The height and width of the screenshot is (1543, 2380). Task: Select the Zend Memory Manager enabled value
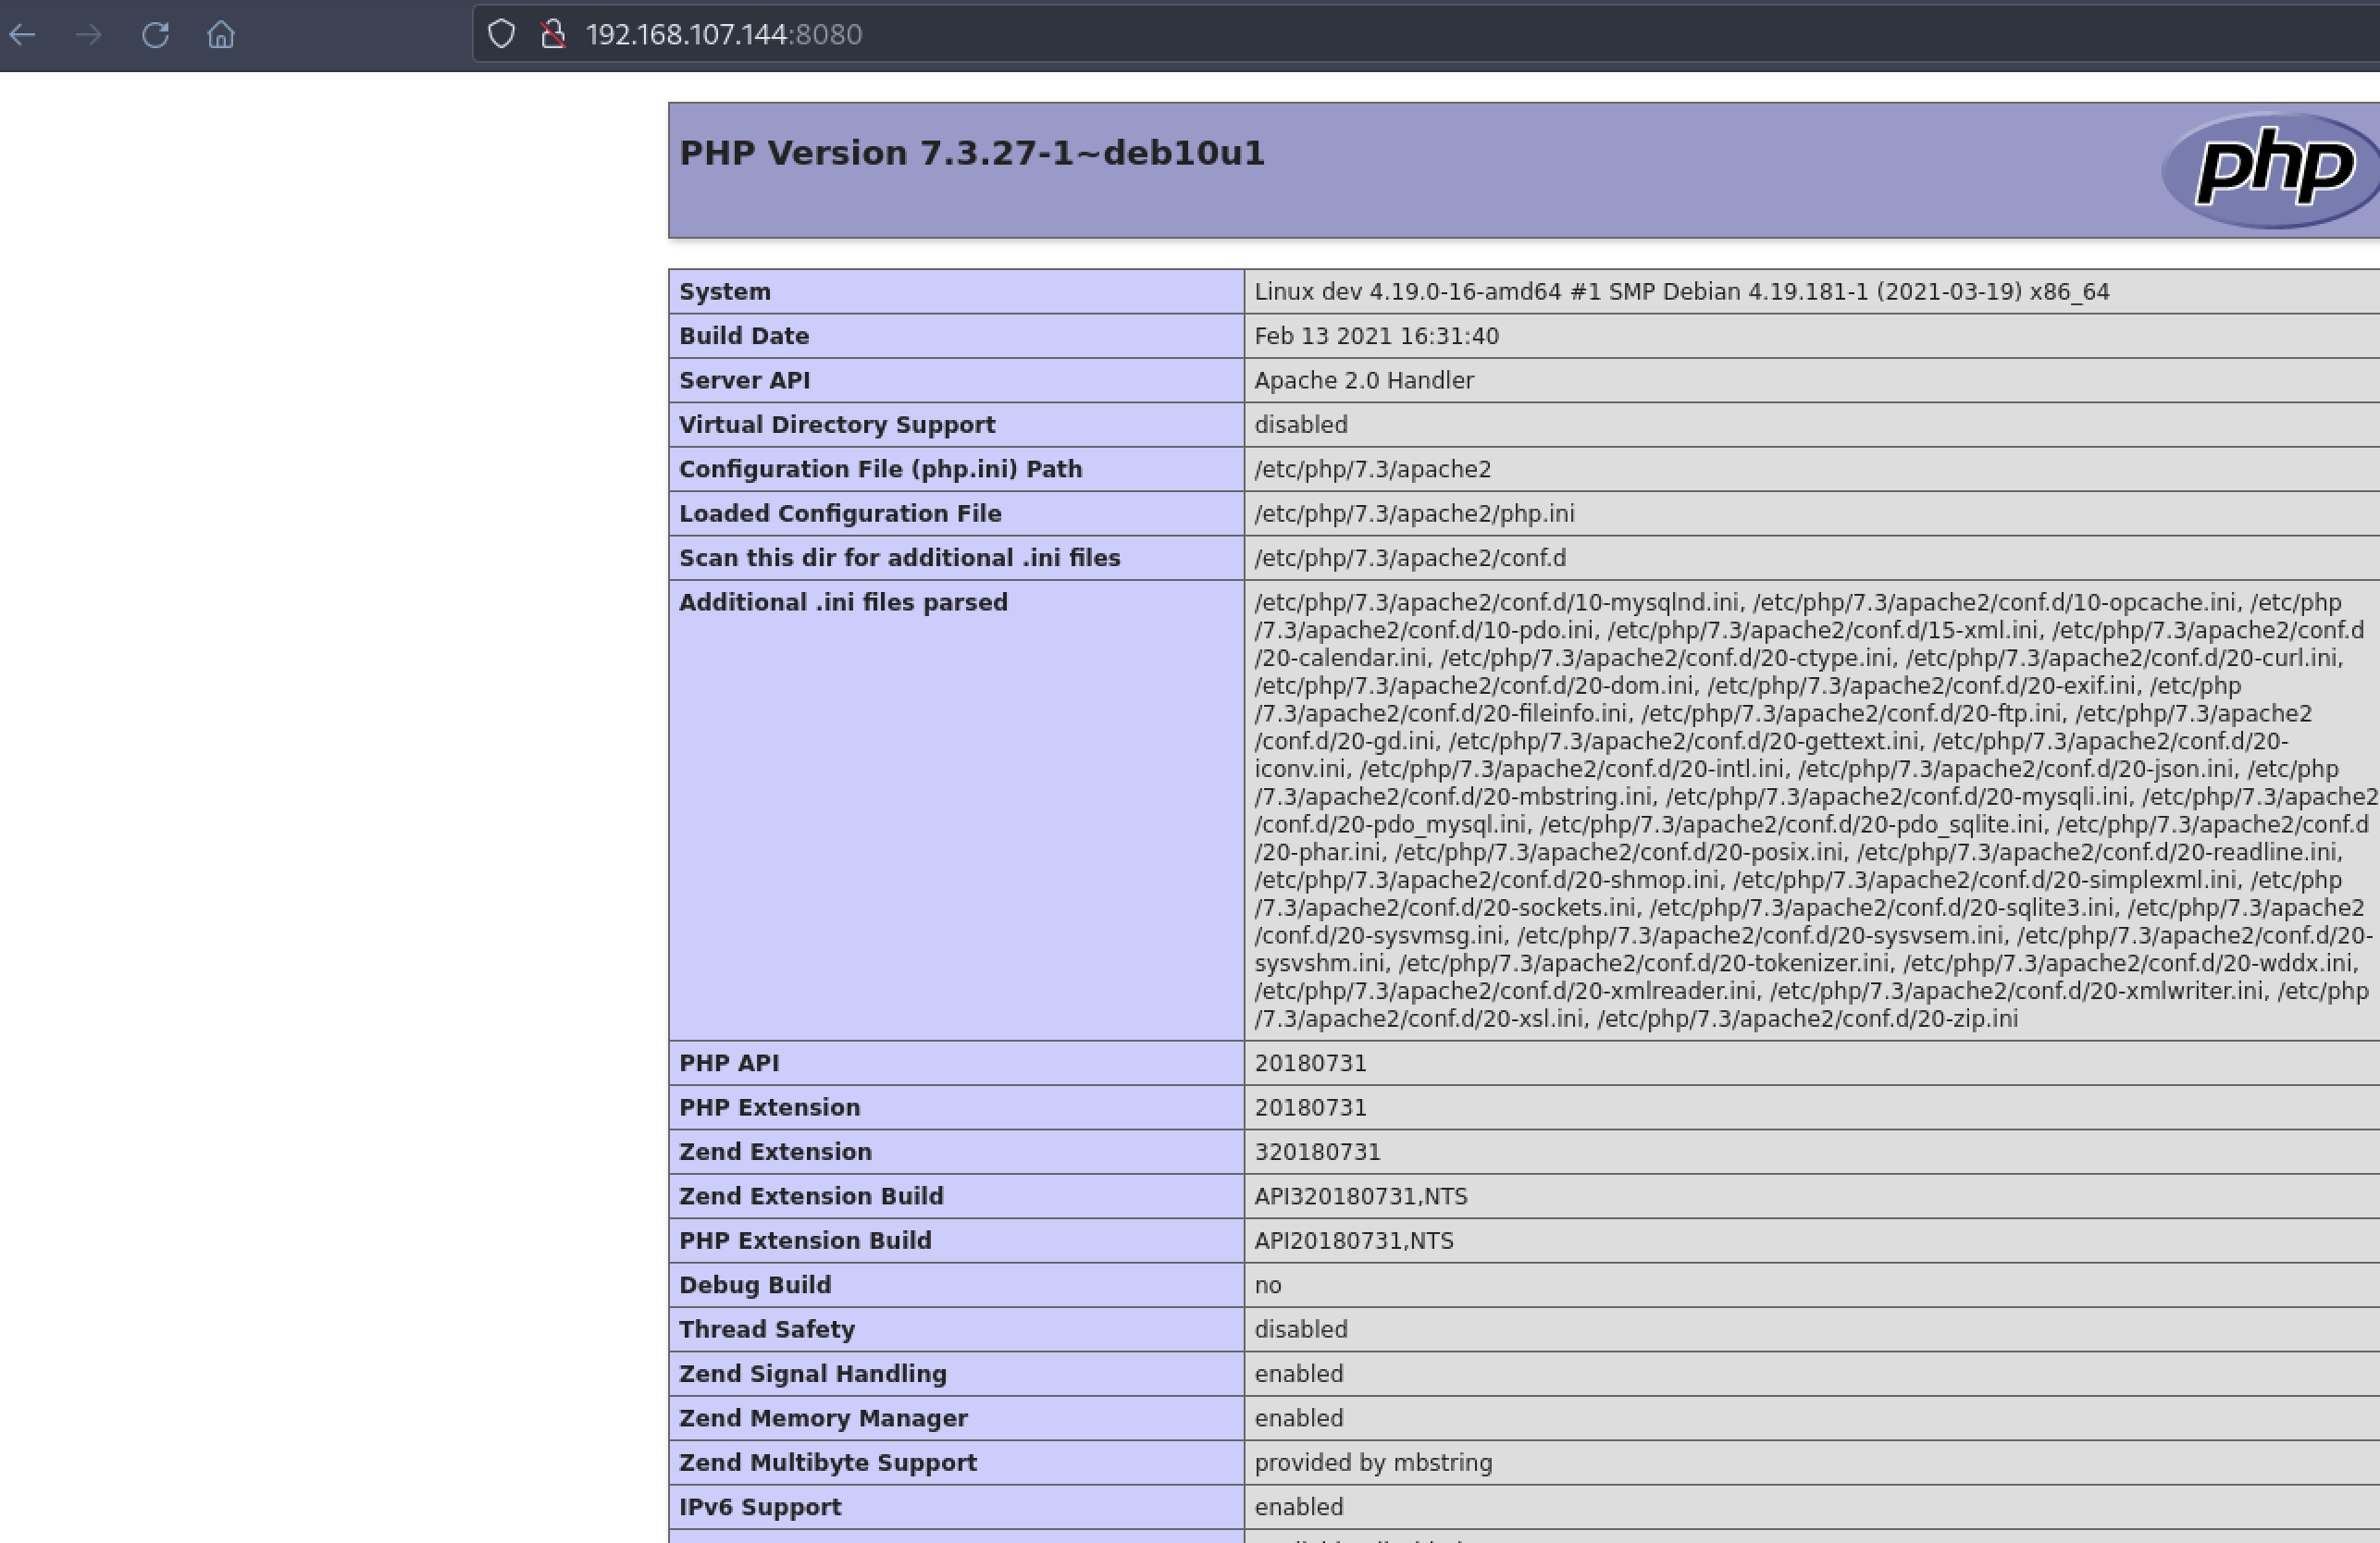[x=1299, y=1419]
